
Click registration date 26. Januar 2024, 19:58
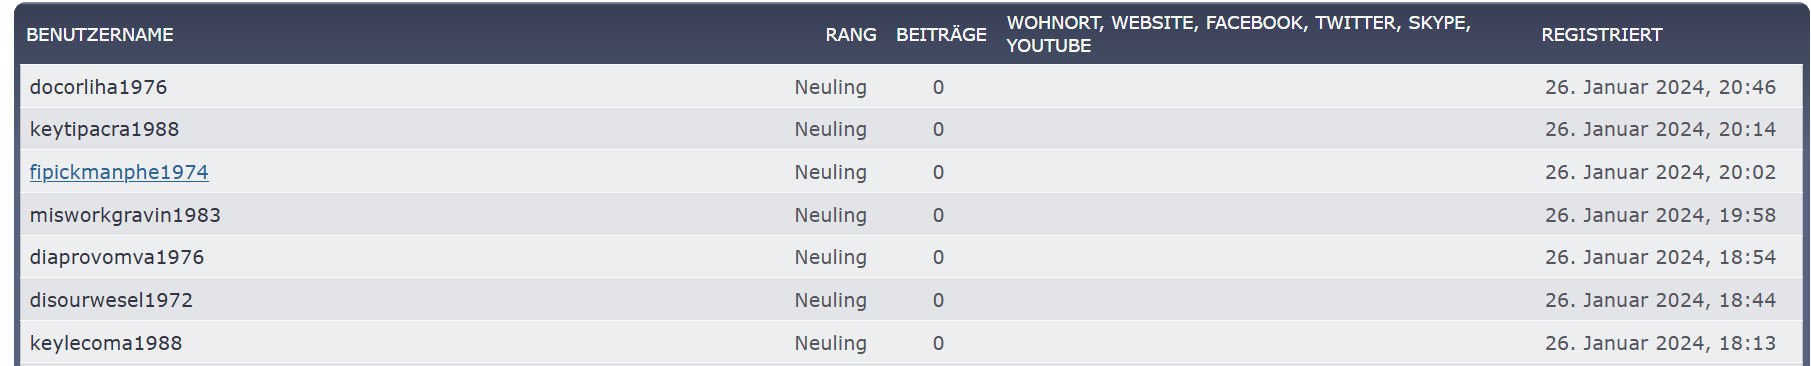1660,215
